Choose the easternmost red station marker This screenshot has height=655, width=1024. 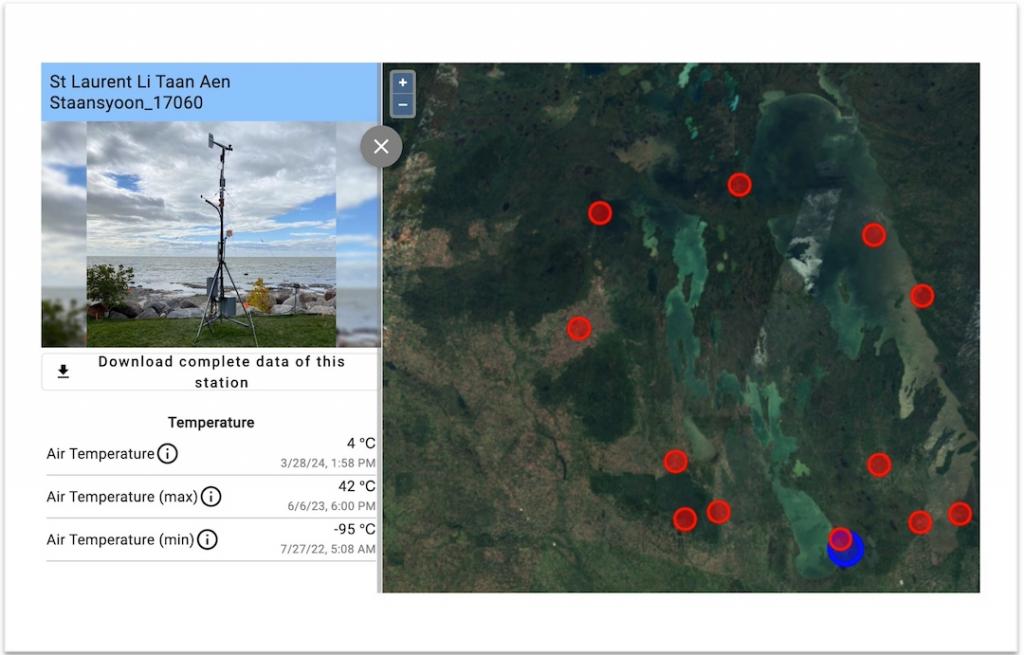click(959, 514)
